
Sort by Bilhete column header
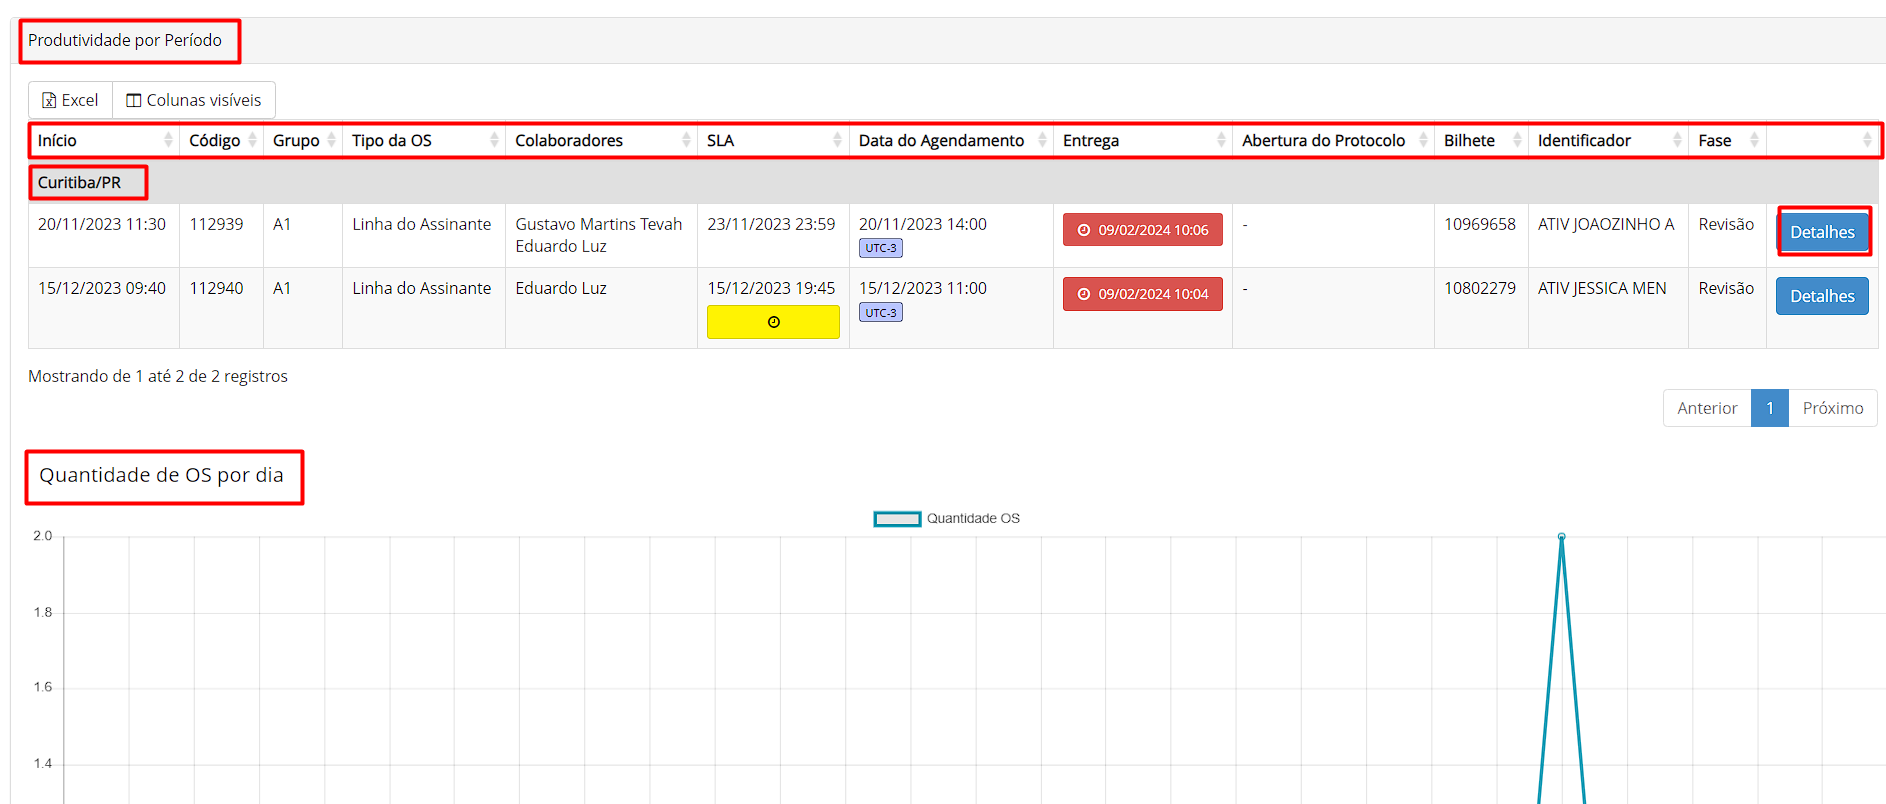[1480, 141]
